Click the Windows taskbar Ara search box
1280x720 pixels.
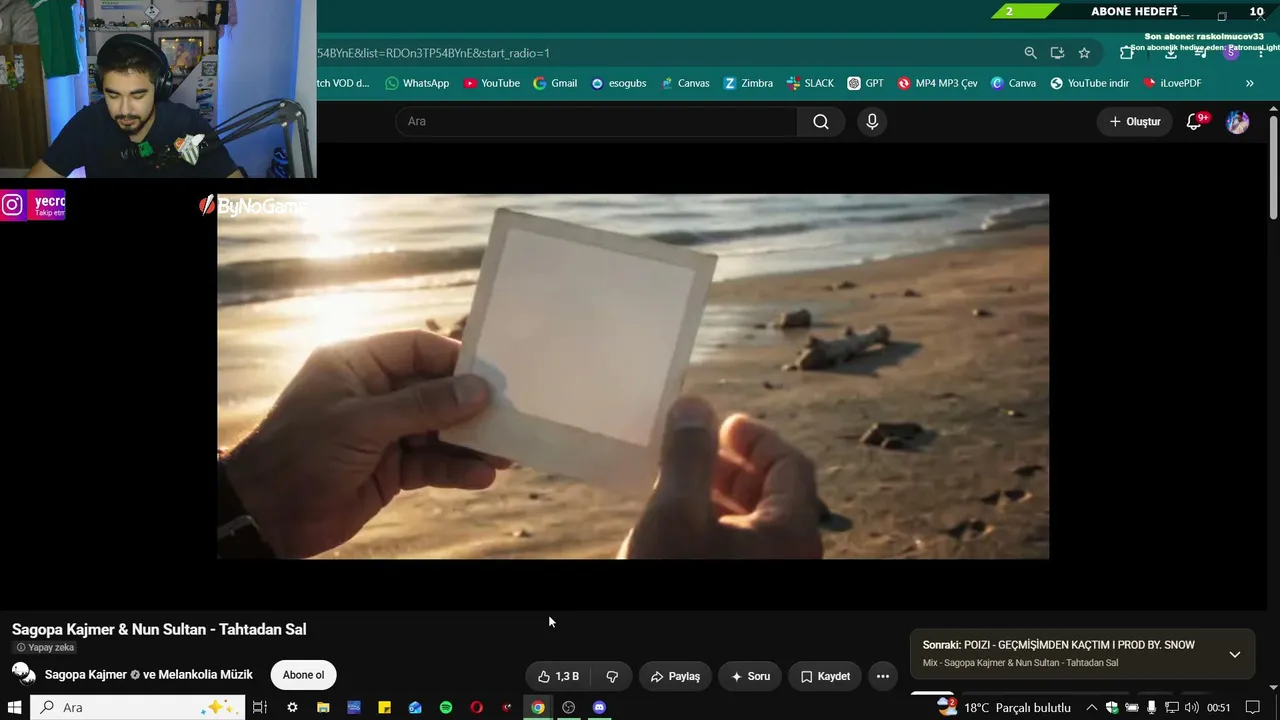click(x=137, y=707)
